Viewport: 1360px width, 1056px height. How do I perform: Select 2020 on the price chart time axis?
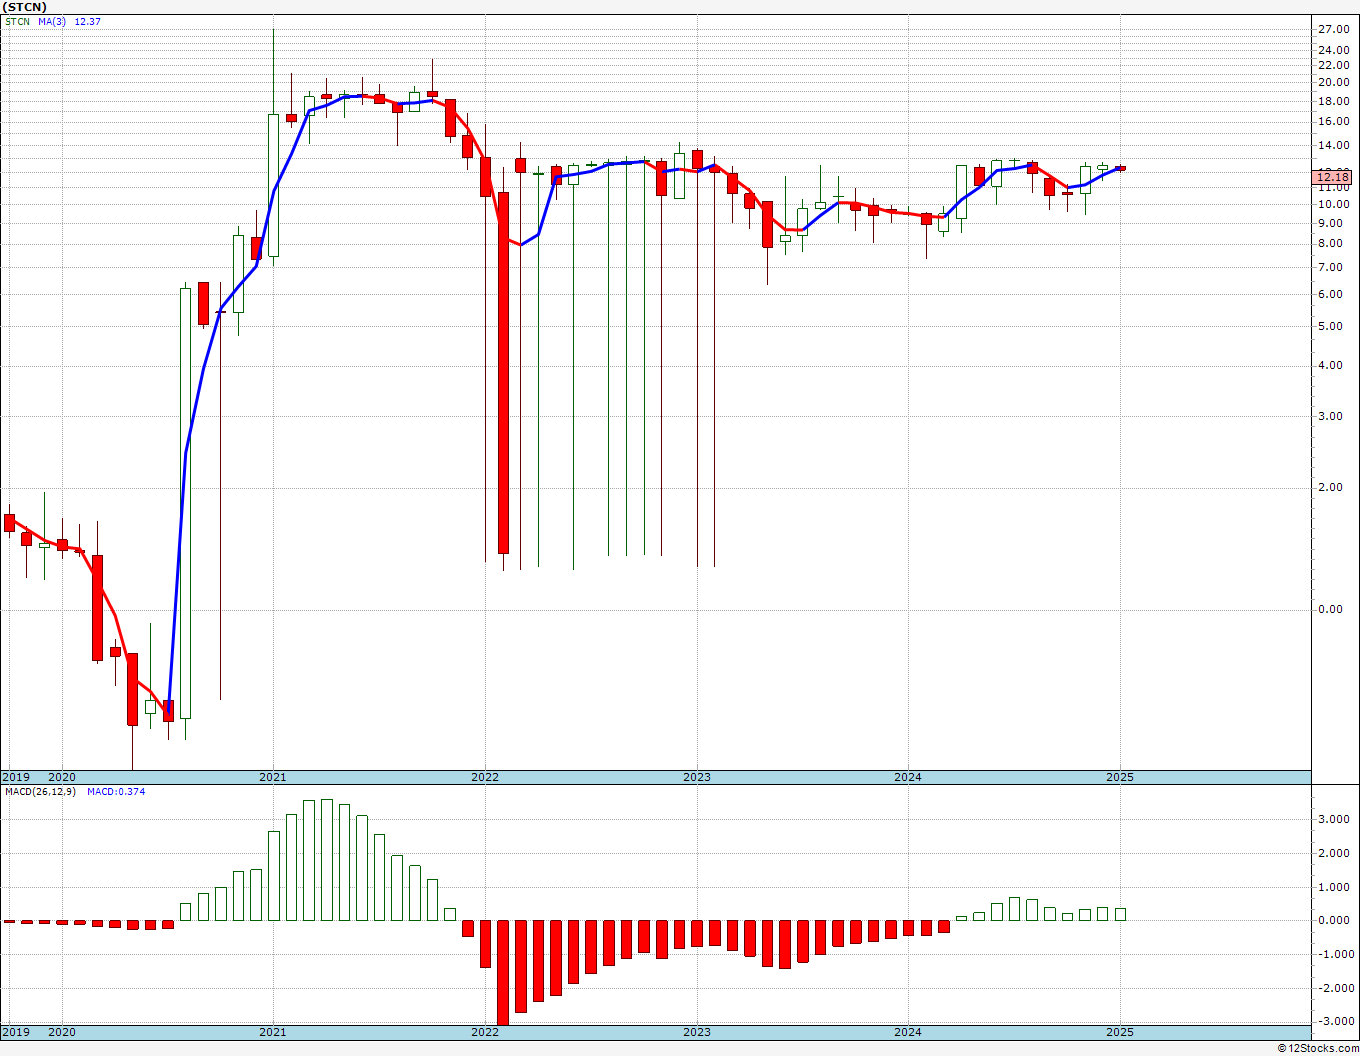[x=62, y=777]
